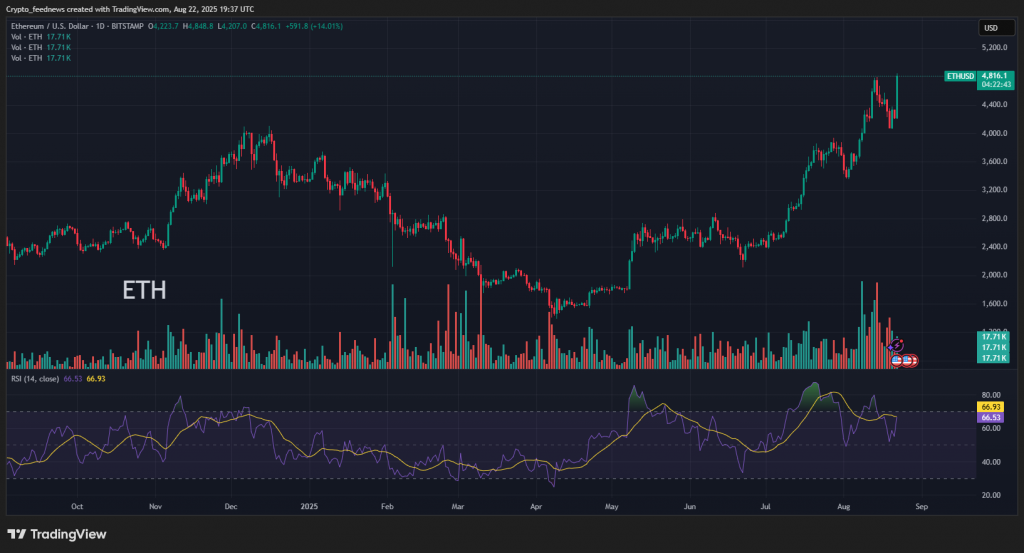1024x553 pixels.
Task: Click the Ethereum / U.S. Dollar chart title
Action: tap(75, 27)
